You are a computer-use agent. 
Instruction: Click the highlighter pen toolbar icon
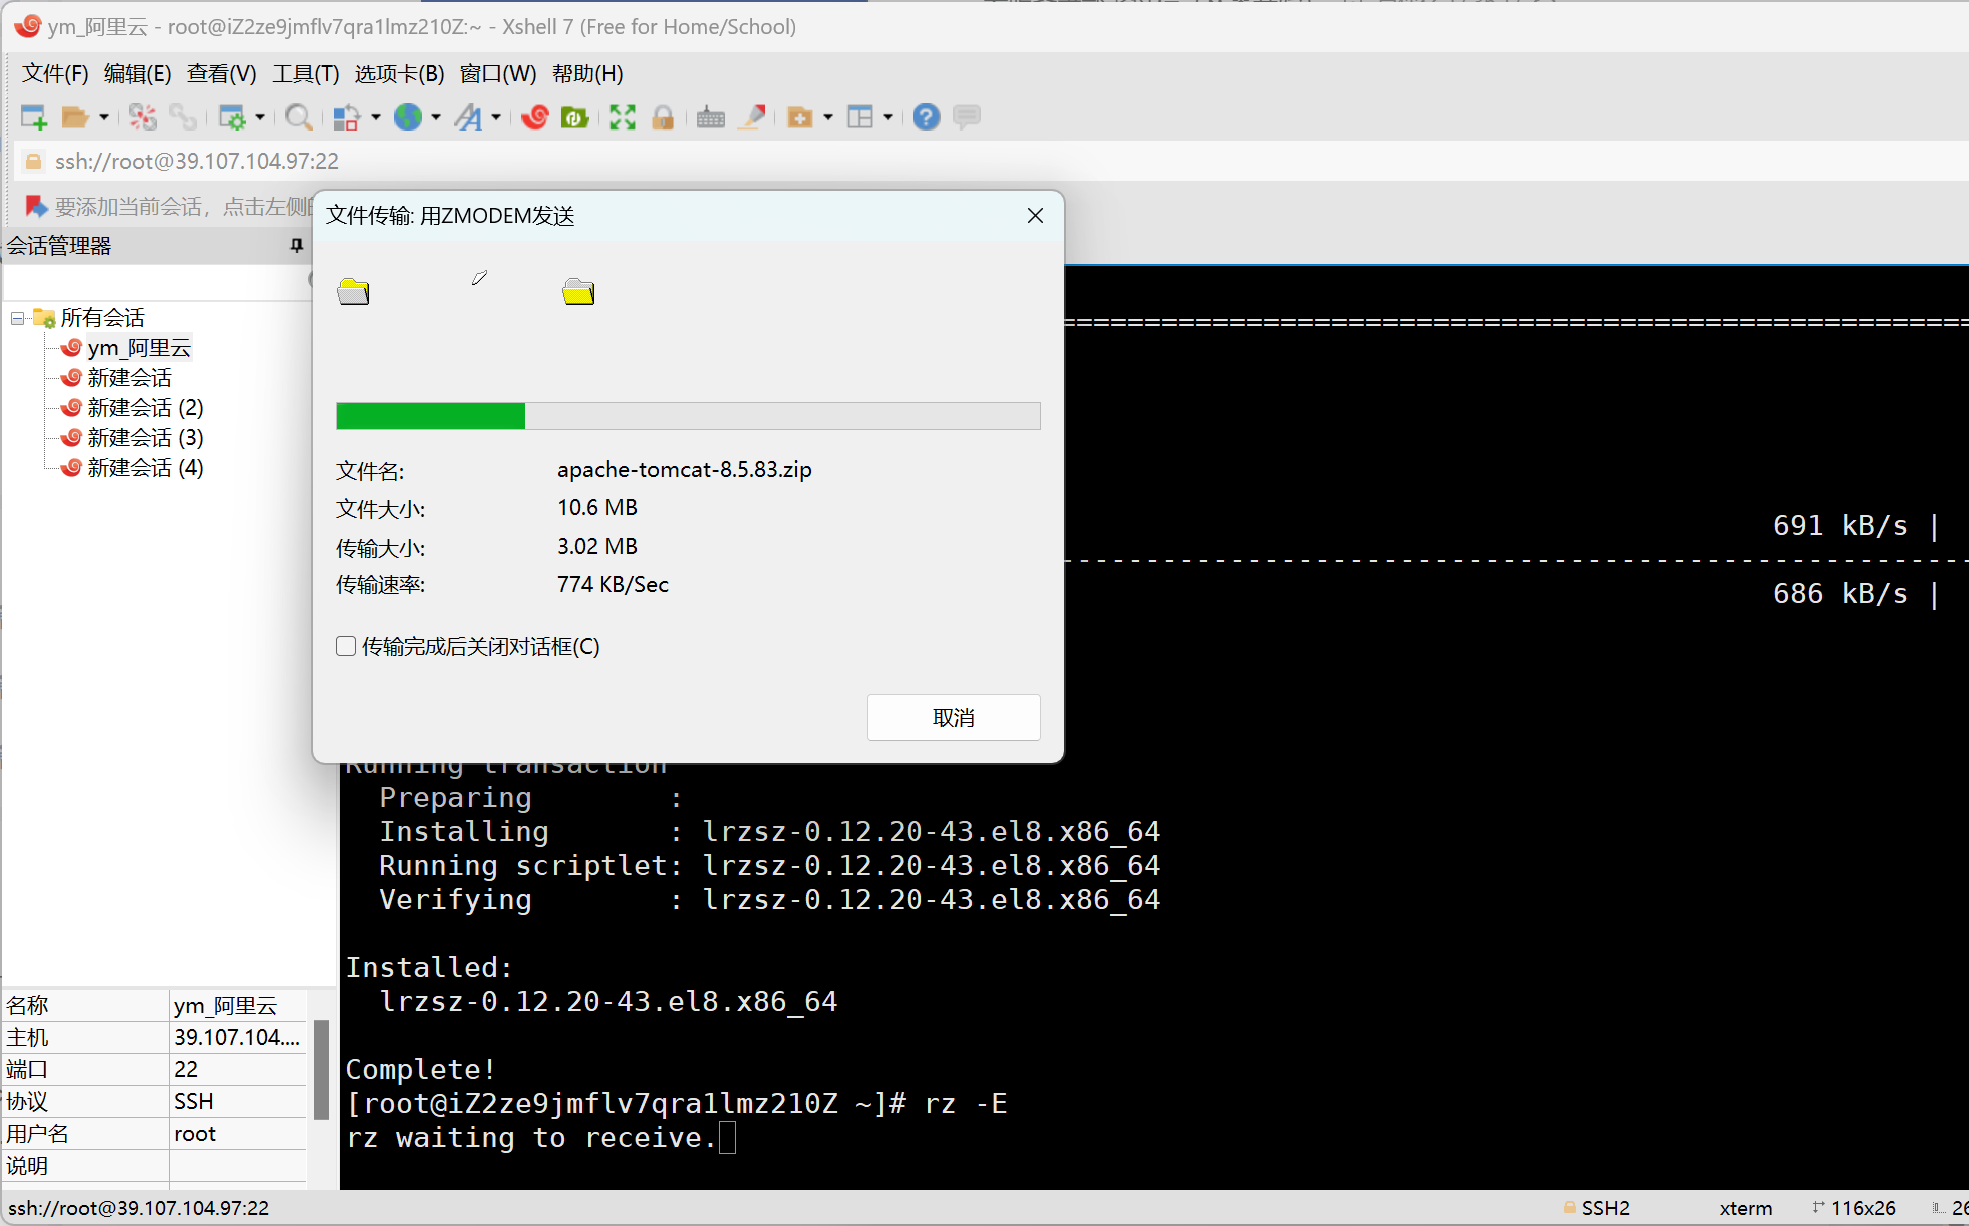tap(752, 117)
